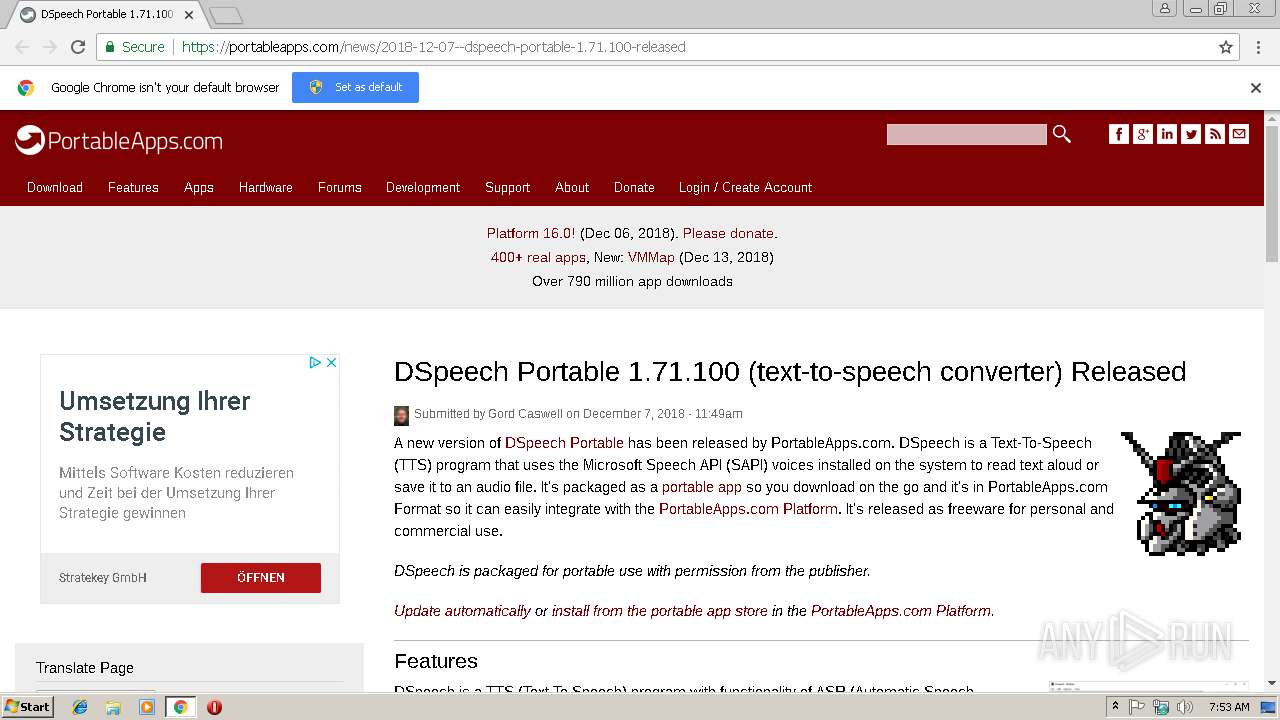Open the VMMap new app link
The image size is (1280, 720).
[x=651, y=257]
